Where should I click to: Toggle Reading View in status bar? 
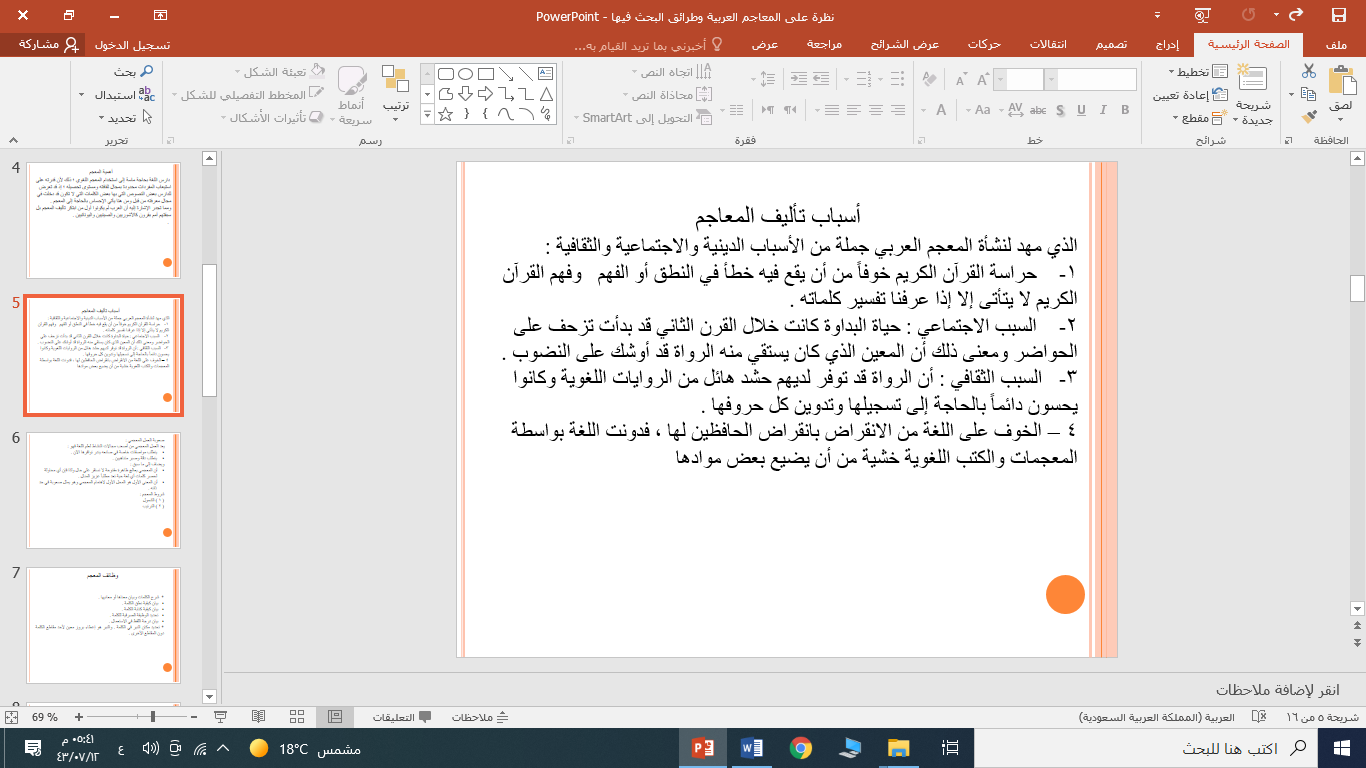pos(258,717)
